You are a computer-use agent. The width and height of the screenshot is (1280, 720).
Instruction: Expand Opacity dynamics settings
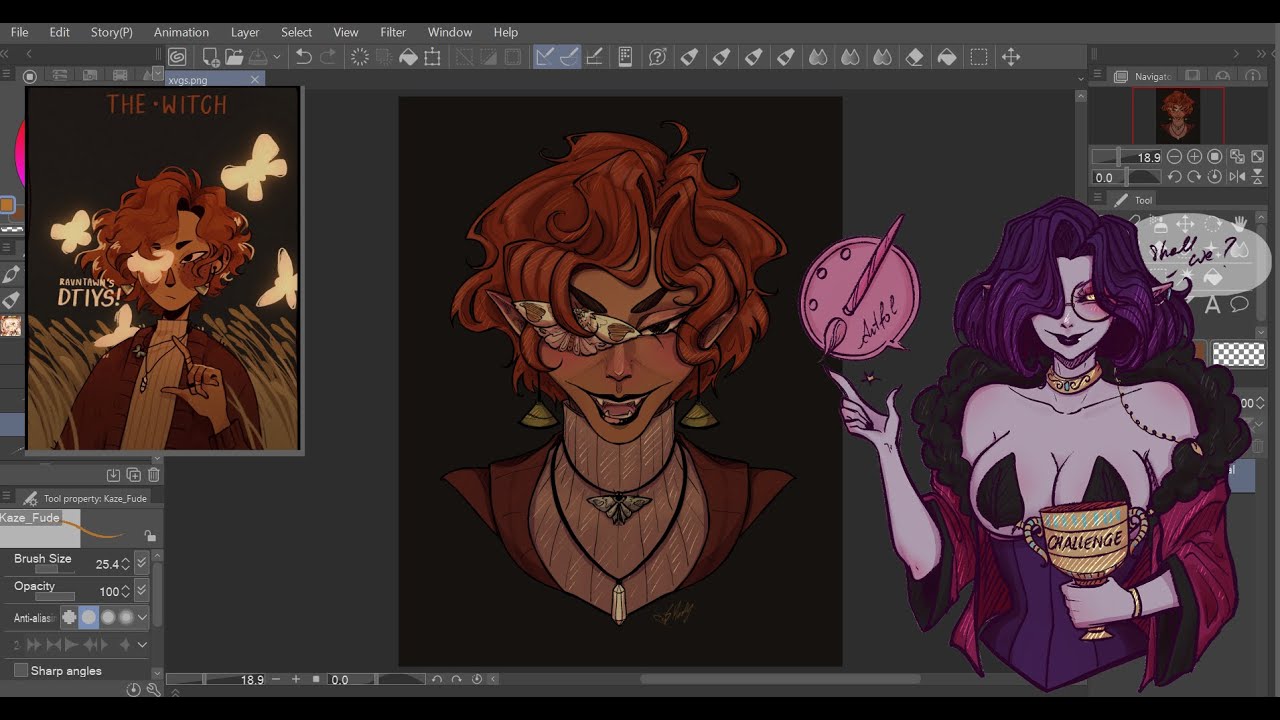[x=141, y=590]
